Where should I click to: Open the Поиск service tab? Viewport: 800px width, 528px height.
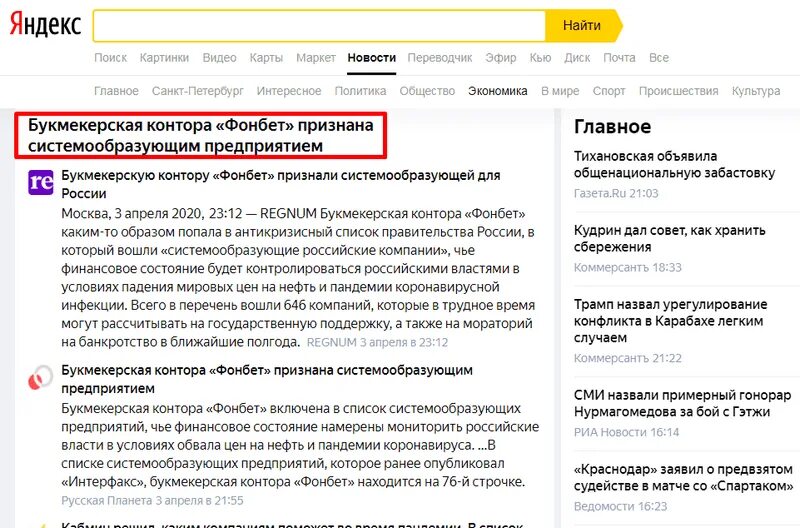[x=110, y=58]
